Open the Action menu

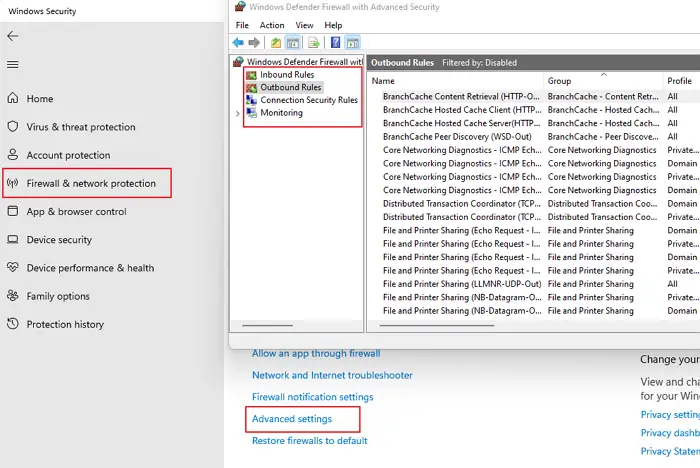(x=272, y=25)
